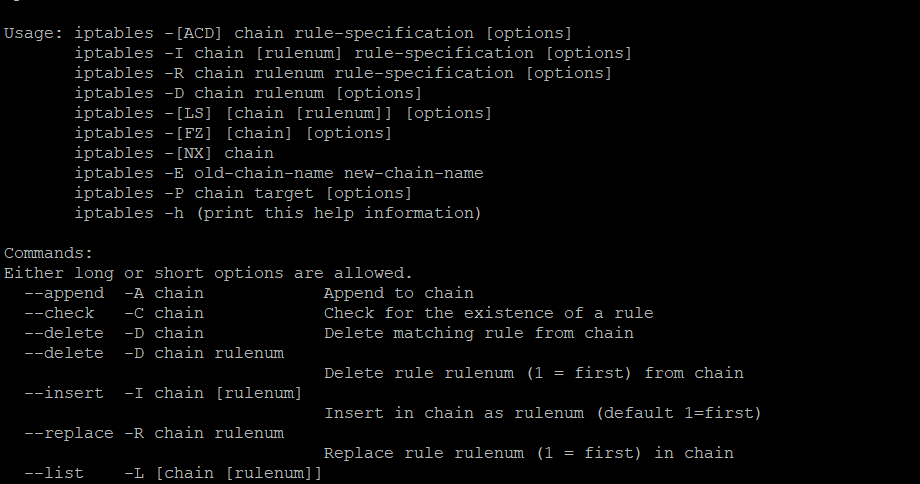
Task: Click the '--check' option text
Action: (x=59, y=314)
